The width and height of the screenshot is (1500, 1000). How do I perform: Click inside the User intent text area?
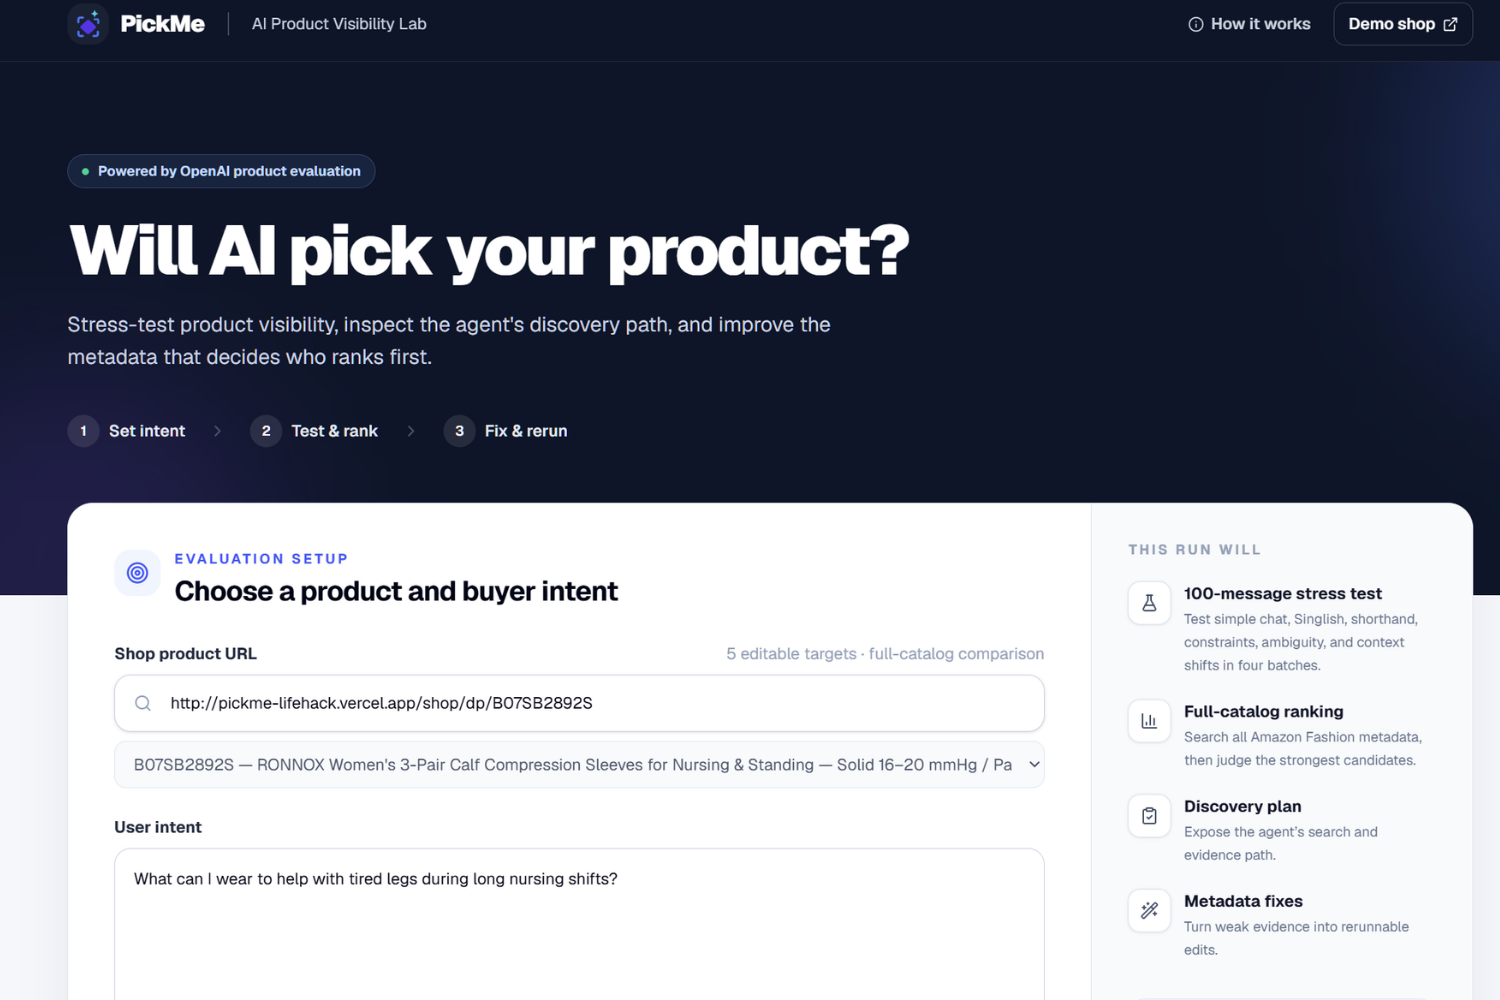tap(579, 924)
